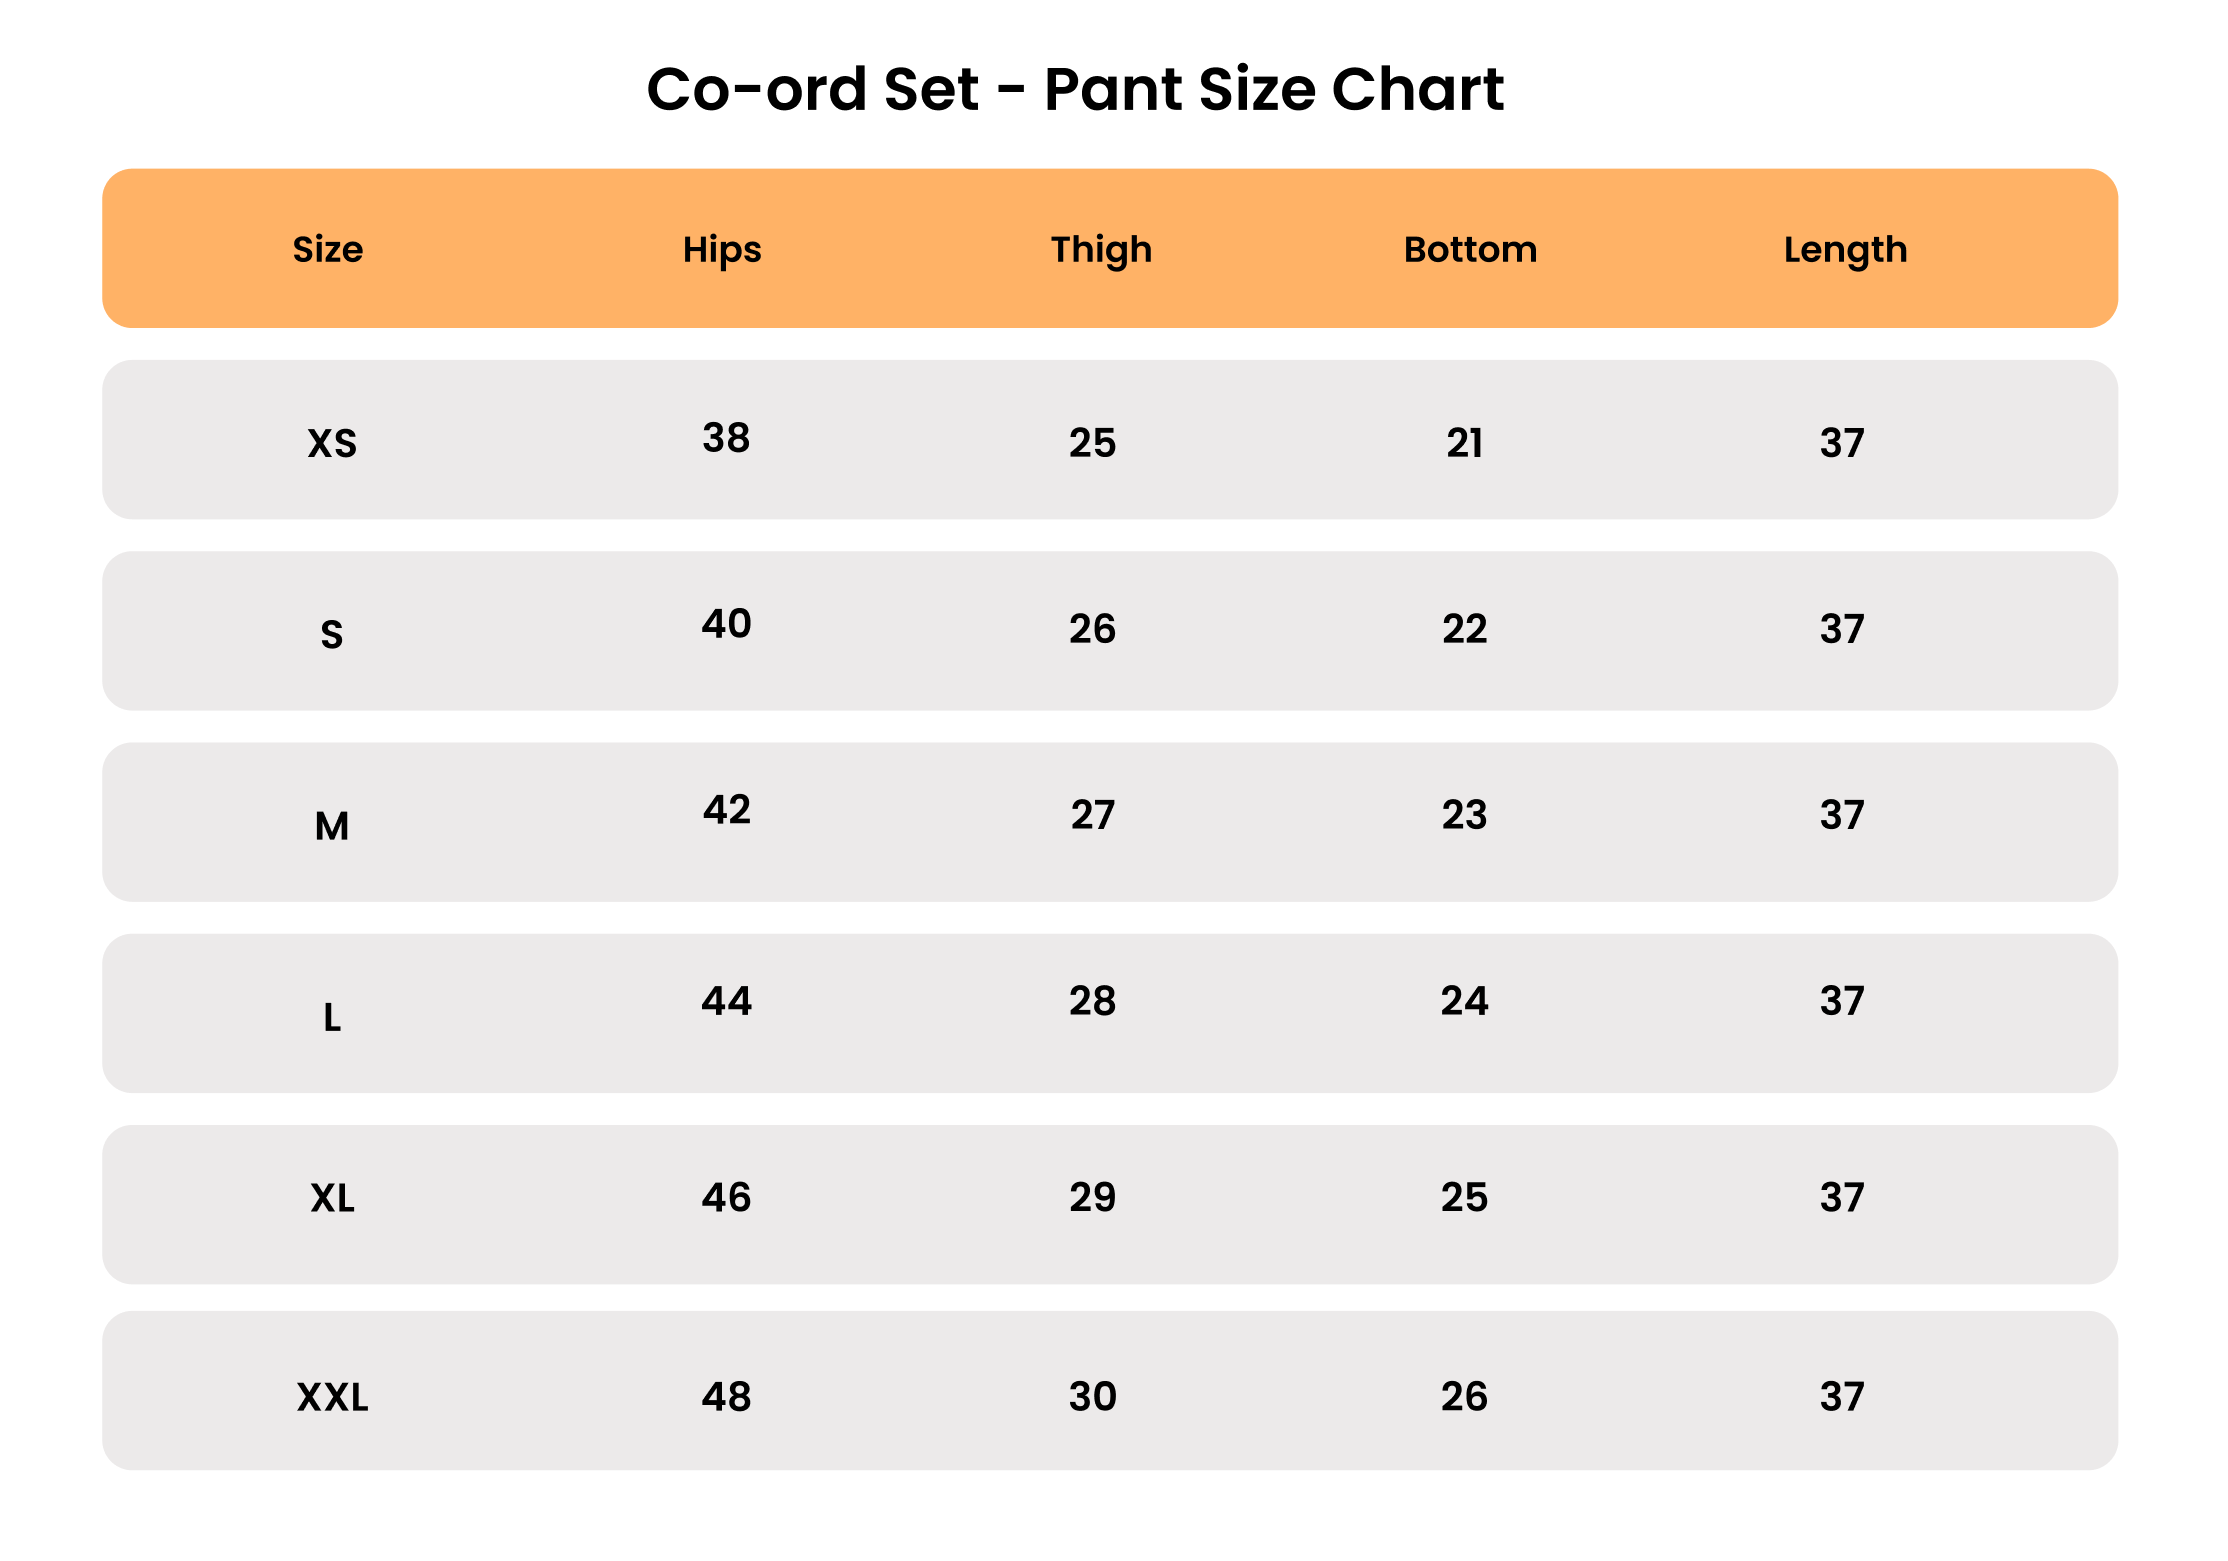Screen dimensions: 2228x1561
Task: Click hips value 38 in XS row
Action: pyautogui.click(x=726, y=438)
